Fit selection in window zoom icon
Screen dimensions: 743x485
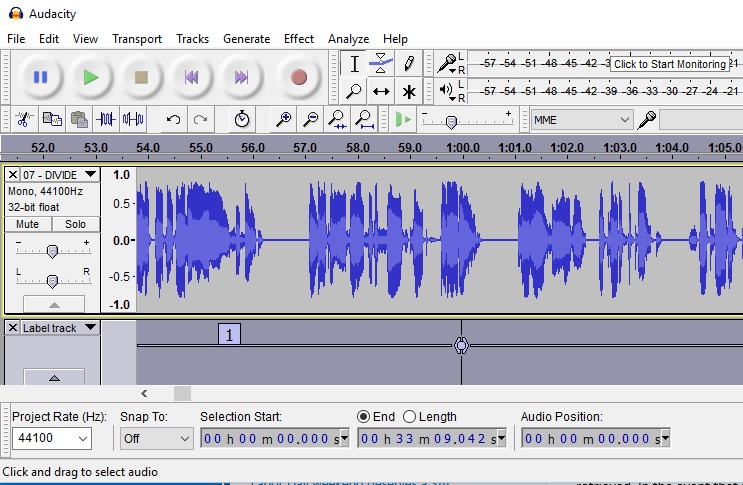(x=338, y=119)
